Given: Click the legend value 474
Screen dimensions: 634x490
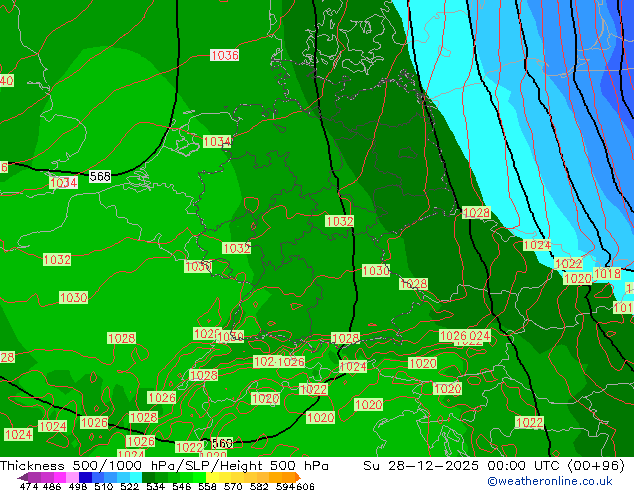Looking at the screenshot, I should click(29, 486).
